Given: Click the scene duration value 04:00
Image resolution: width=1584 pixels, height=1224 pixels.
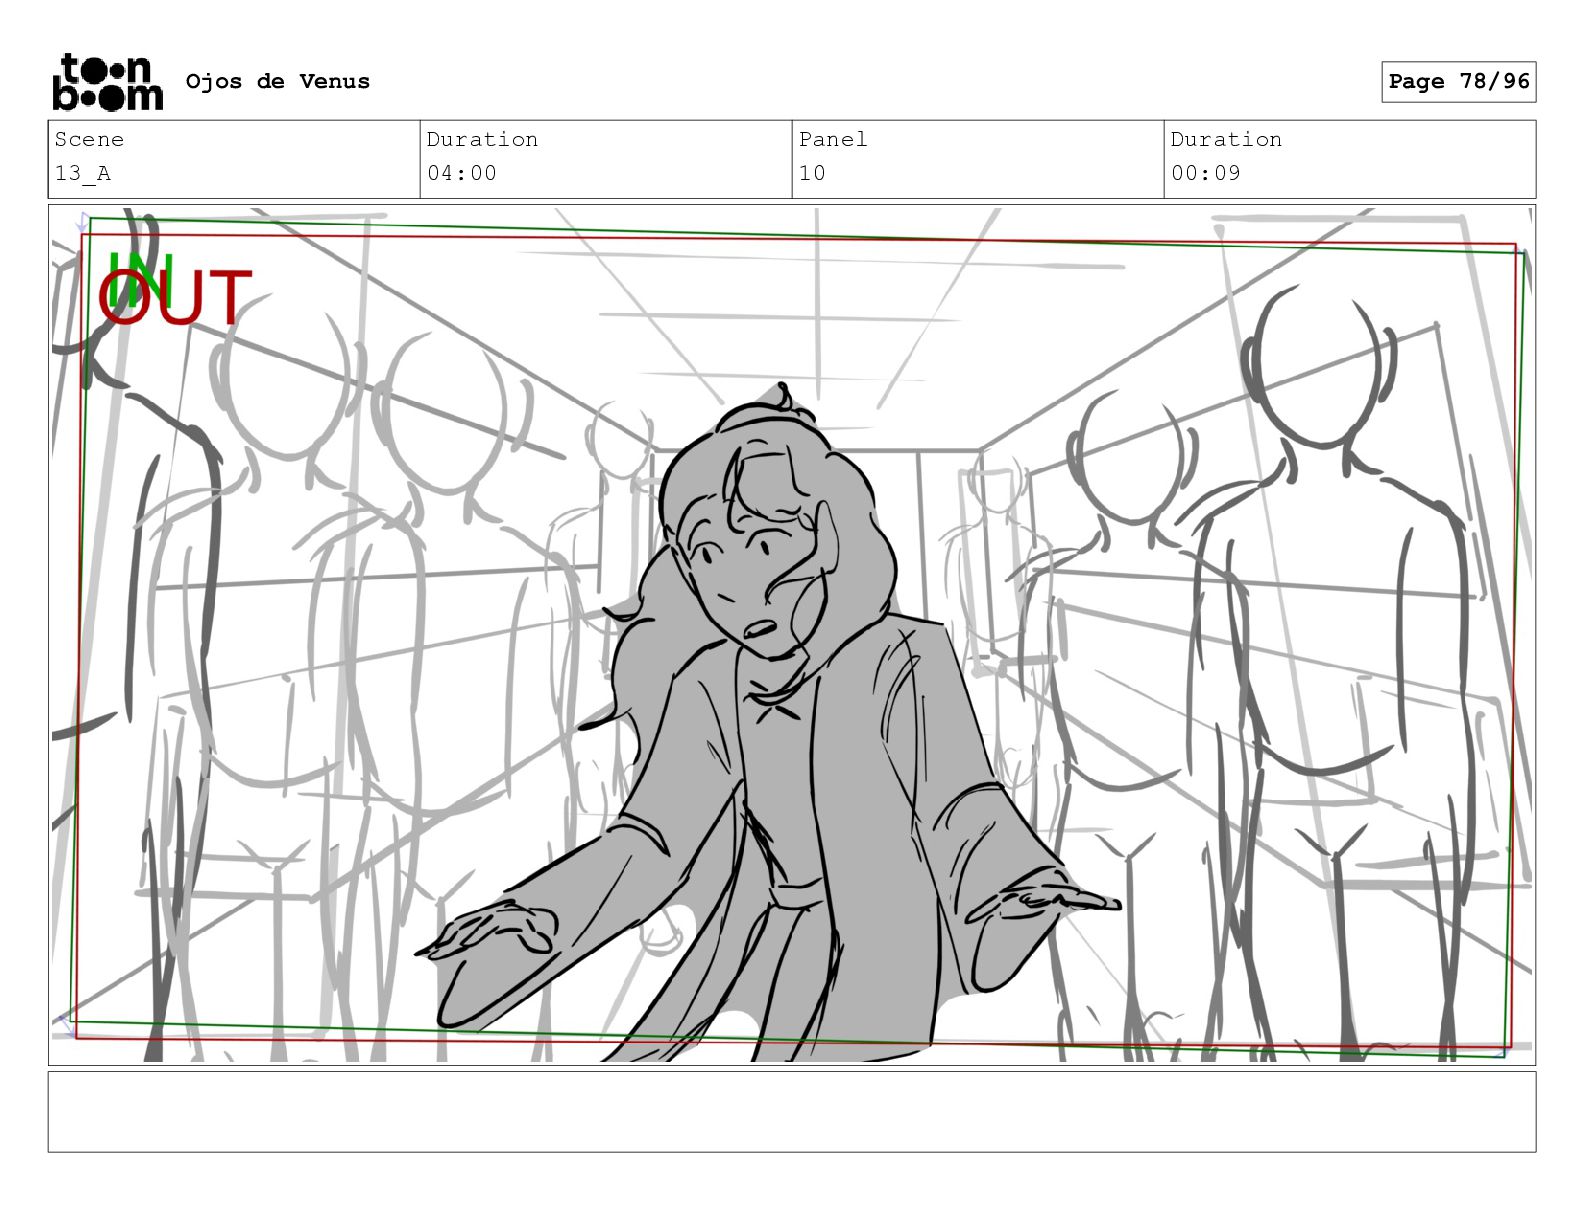Looking at the screenshot, I should [x=461, y=173].
